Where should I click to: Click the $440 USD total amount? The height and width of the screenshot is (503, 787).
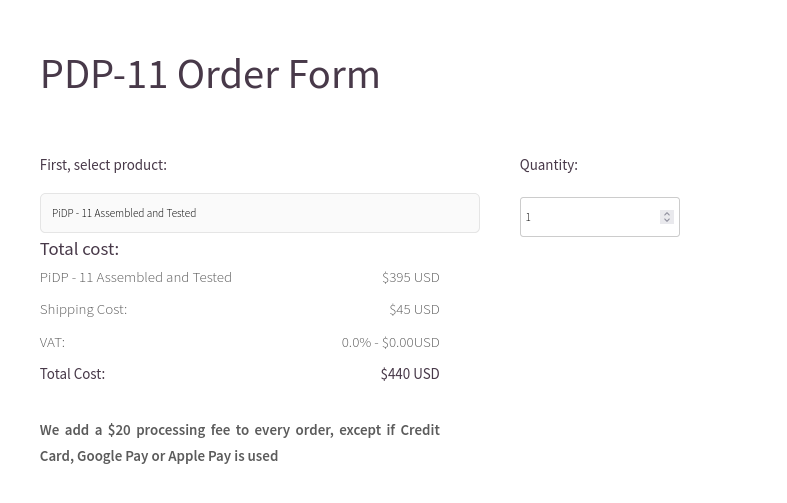coord(410,374)
